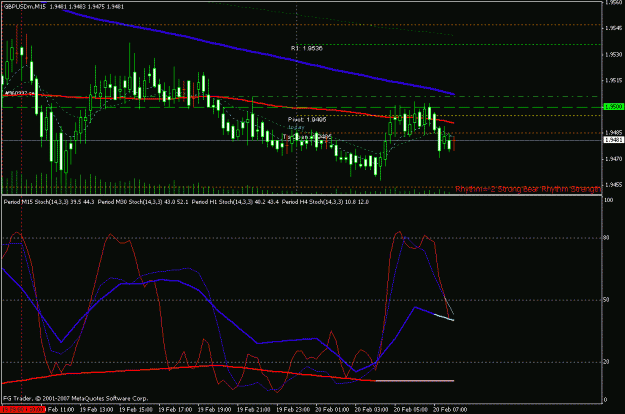This screenshot has width=625, height=414.
Task: Click the stochastic scale value 80
Action: click(x=606, y=238)
